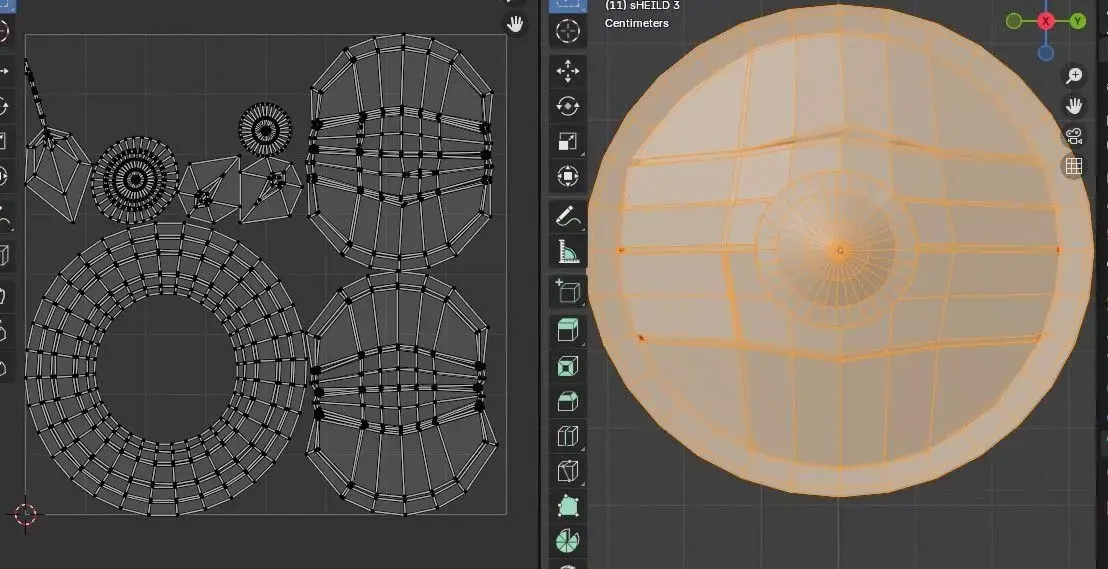Click the 2D cursor crosshair in UV editor
The image size is (1108, 569).
[25, 515]
